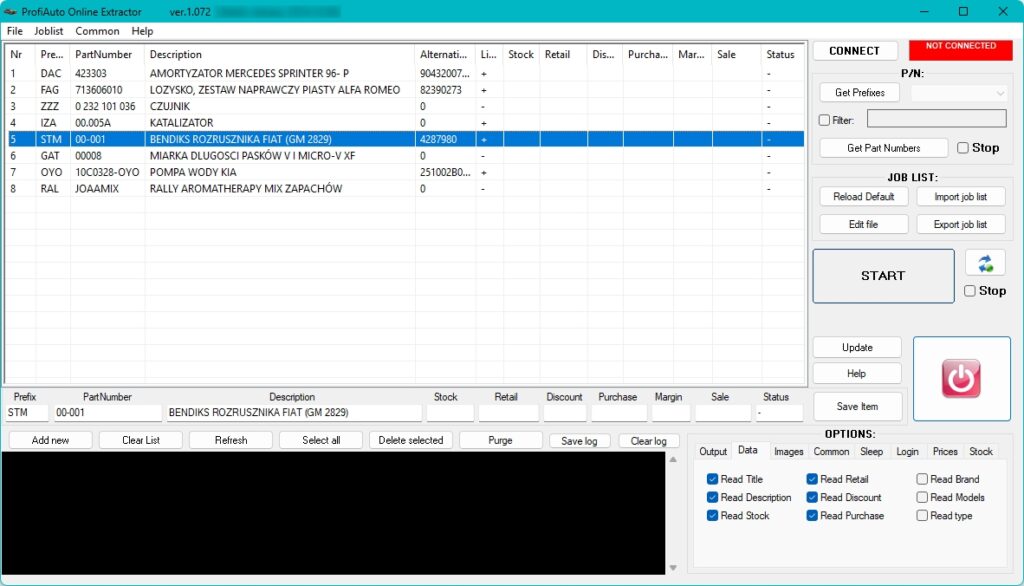The image size is (1024, 586).
Task: Click the red NOT CONNECTED indicator
Action: click(x=961, y=50)
